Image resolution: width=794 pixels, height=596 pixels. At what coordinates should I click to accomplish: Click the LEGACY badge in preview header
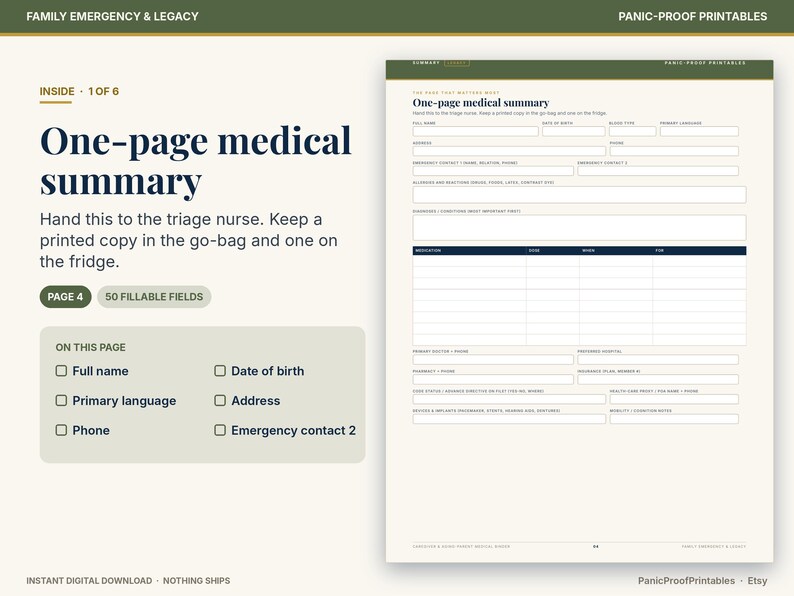coord(457,63)
